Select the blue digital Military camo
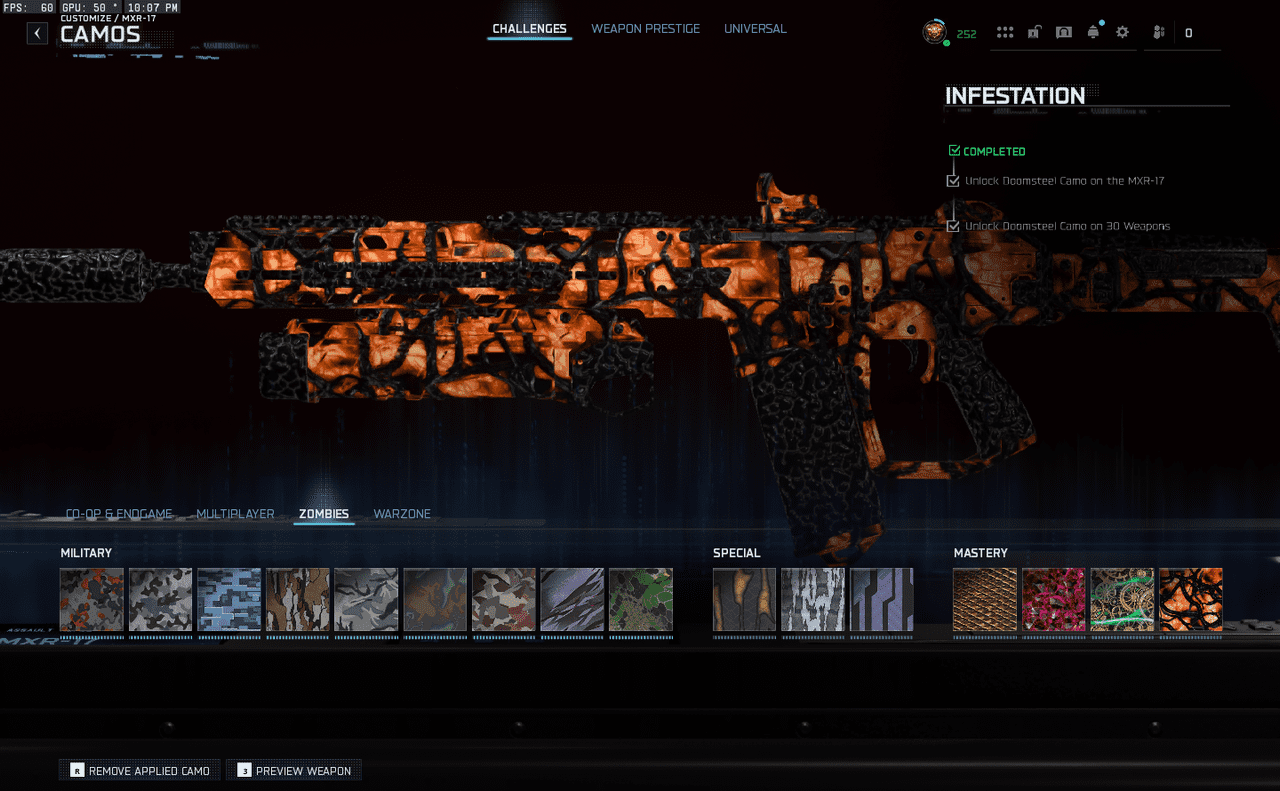The height and width of the screenshot is (791, 1280). 229,600
